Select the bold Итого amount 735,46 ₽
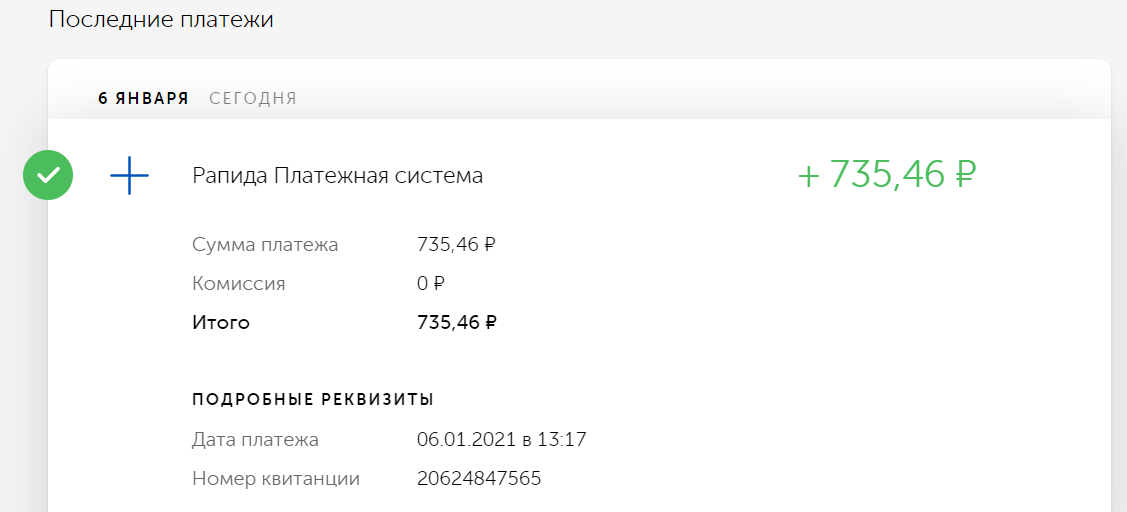Image resolution: width=1127 pixels, height=512 pixels. (457, 323)
